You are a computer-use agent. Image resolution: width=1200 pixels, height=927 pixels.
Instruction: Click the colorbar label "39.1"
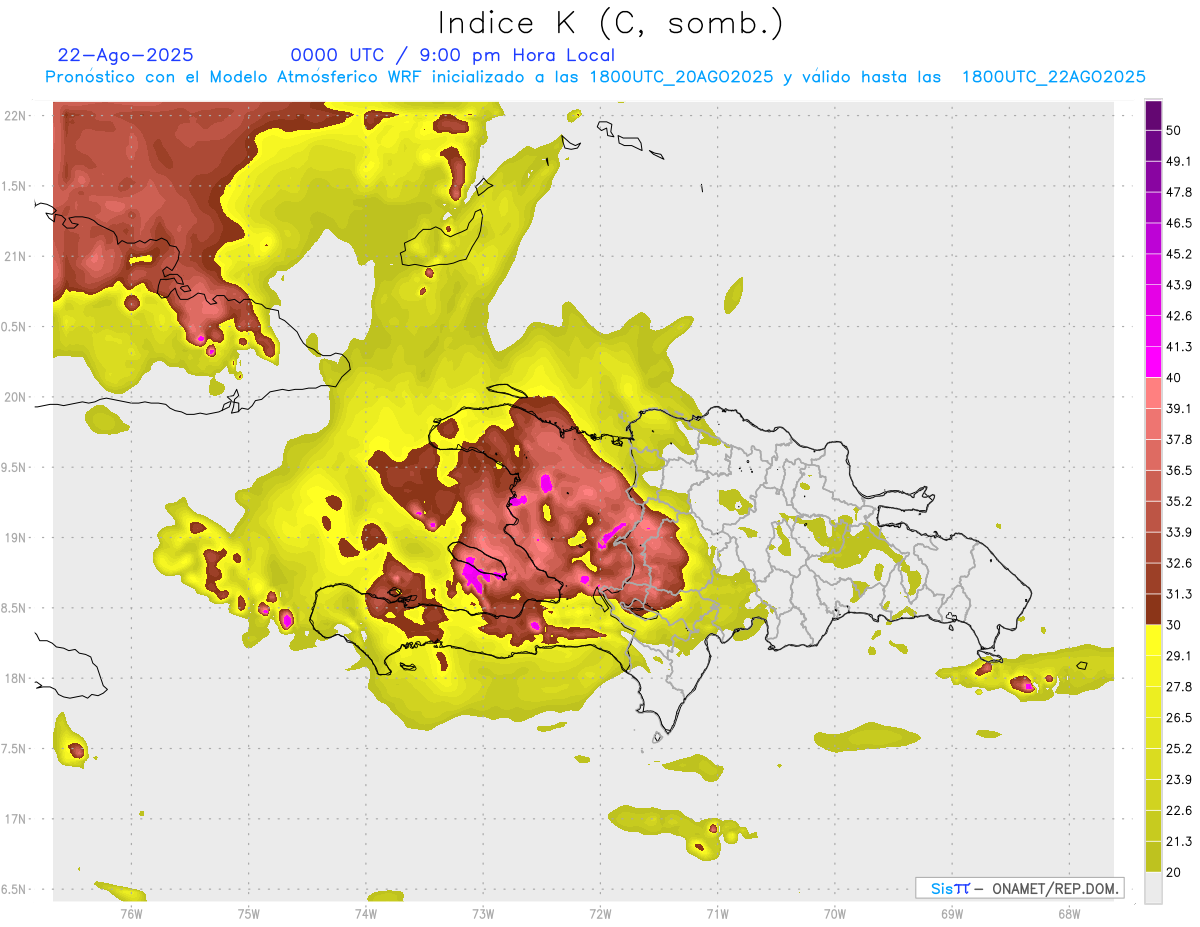pos(1180,409)
